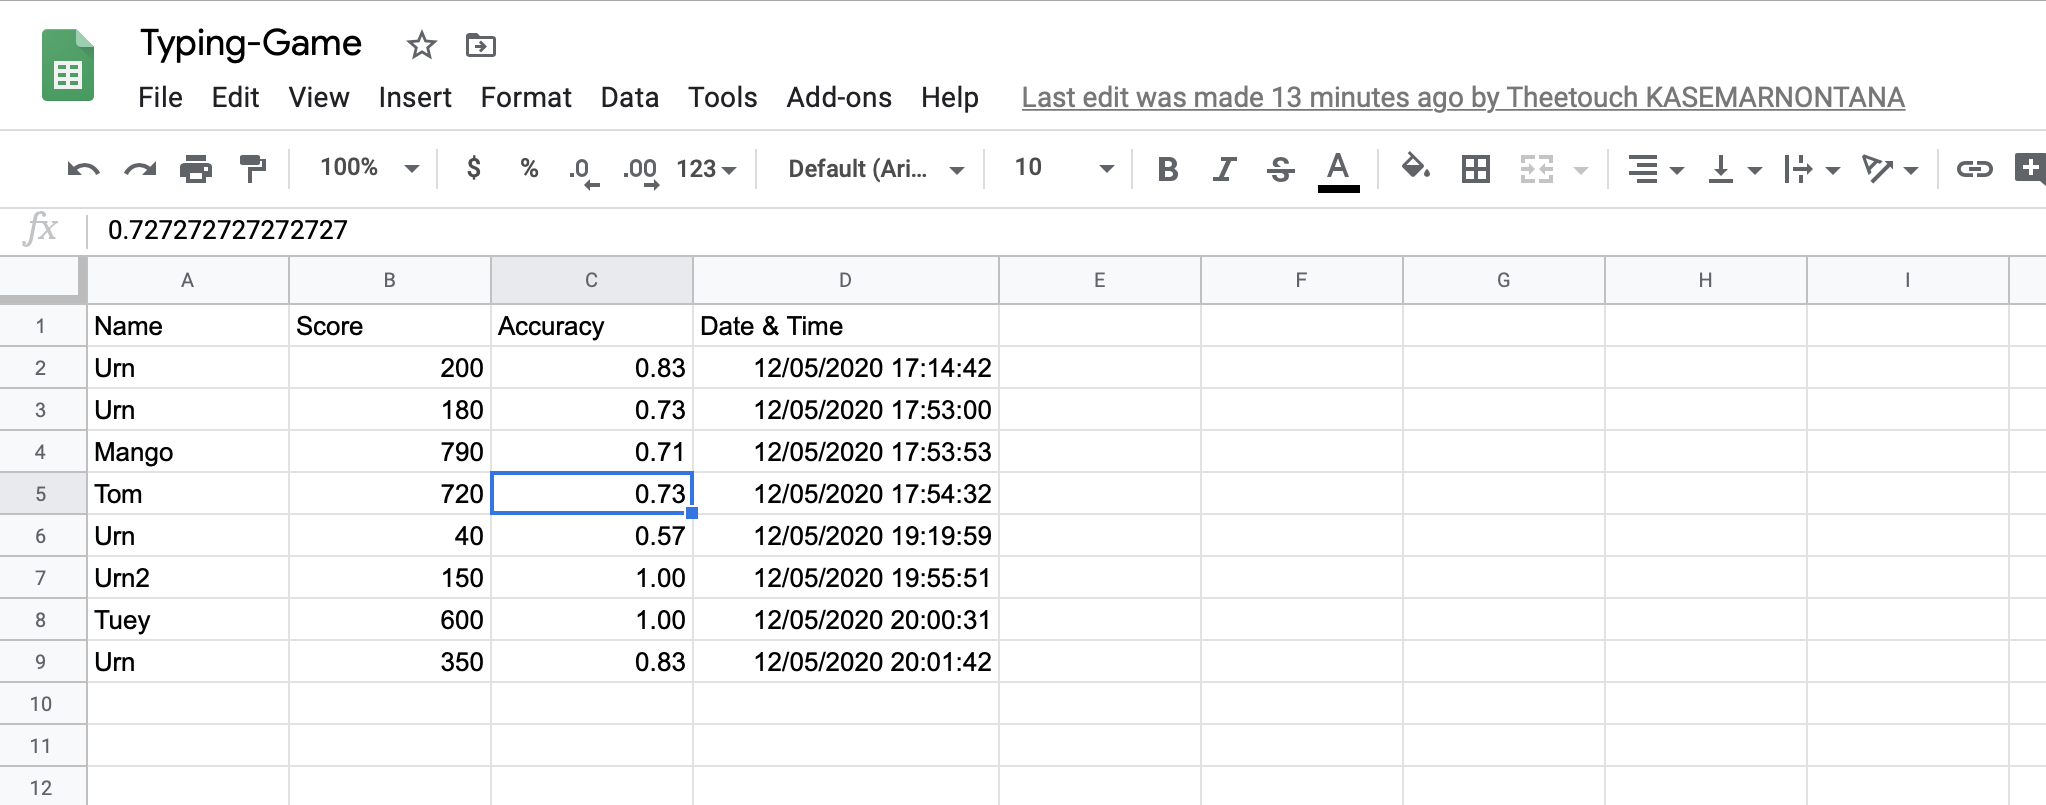2046x805 pixels.
Task: Open the File menu
Action: [160, 97]
